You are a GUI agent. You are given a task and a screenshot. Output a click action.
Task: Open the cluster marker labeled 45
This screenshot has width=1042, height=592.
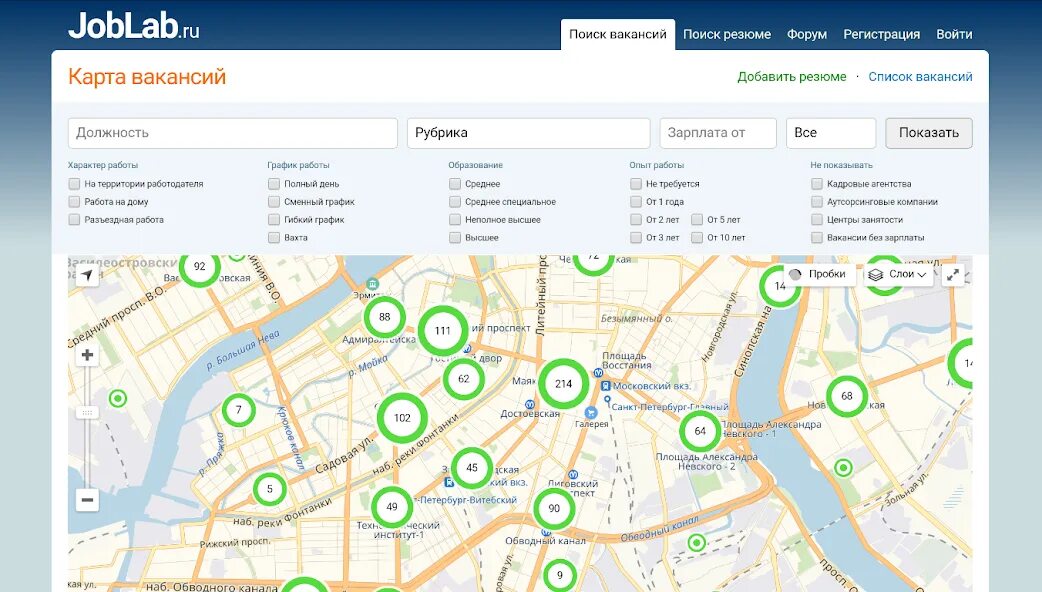coord(472,468)
